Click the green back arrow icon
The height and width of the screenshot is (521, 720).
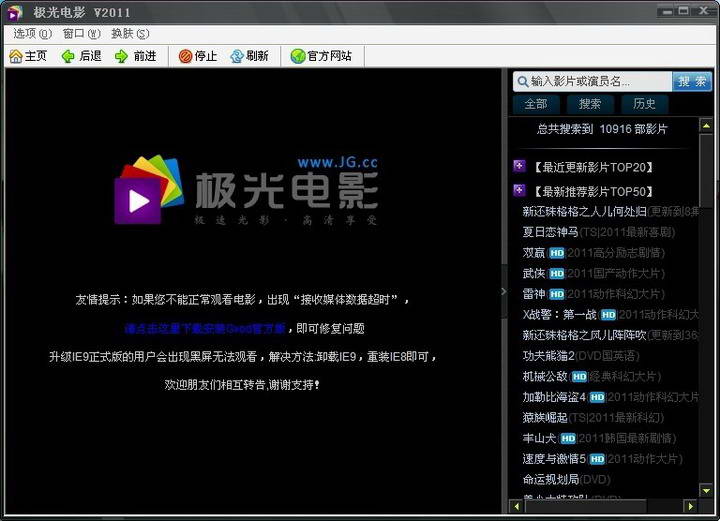[x=68, y=56]
